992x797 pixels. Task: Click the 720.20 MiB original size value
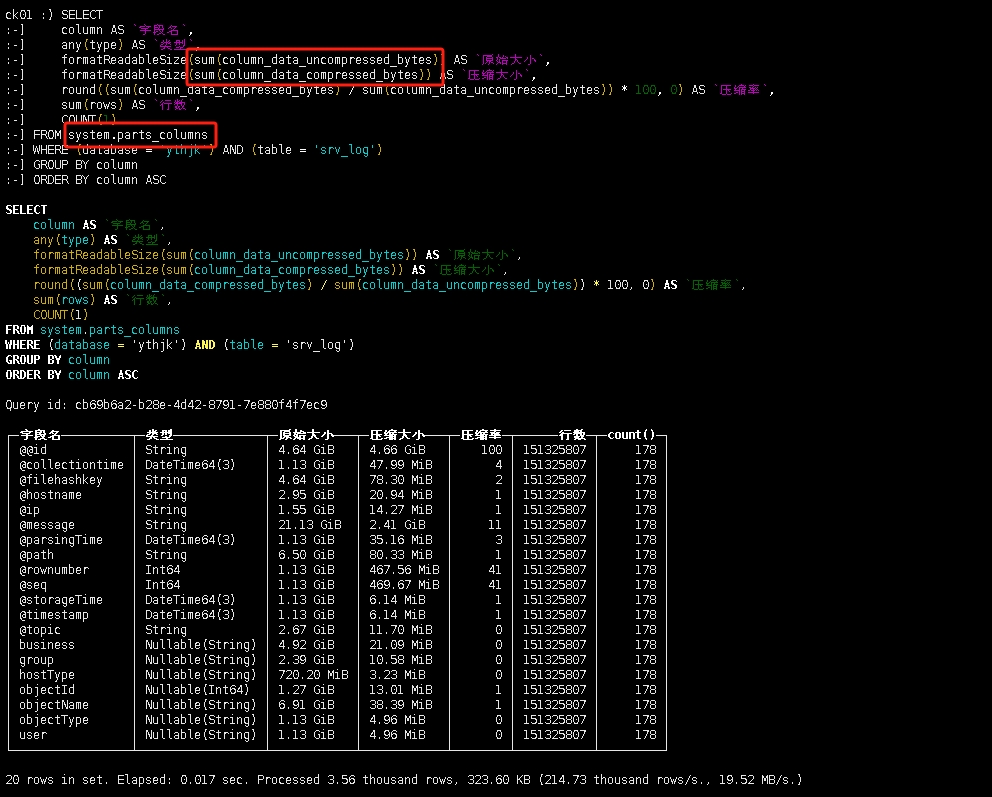click(x=313, y=675)
